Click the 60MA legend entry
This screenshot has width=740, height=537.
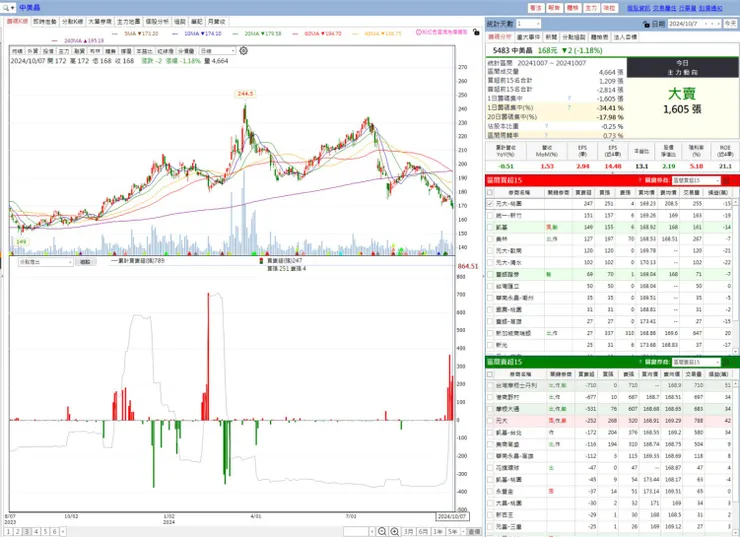click(x=317, y=34)
